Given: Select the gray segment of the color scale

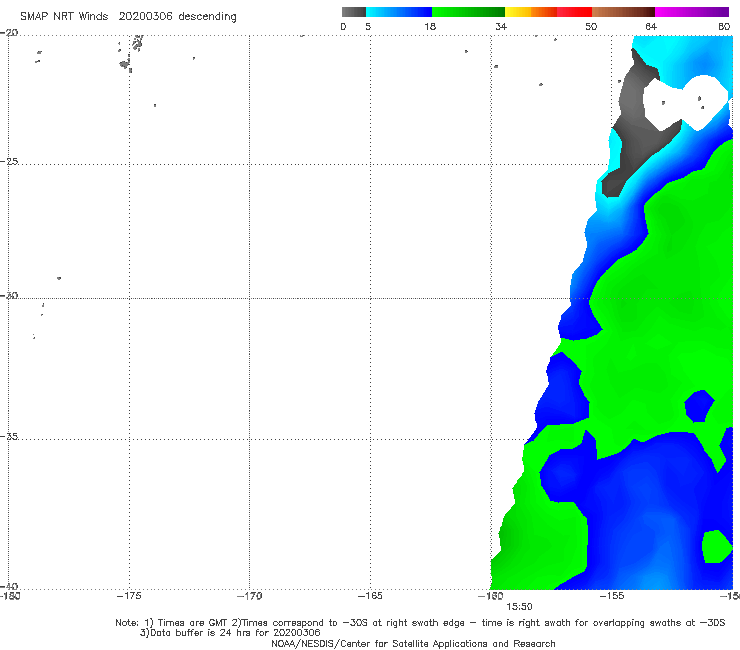Looking at the screenshot, I should 354,12.
